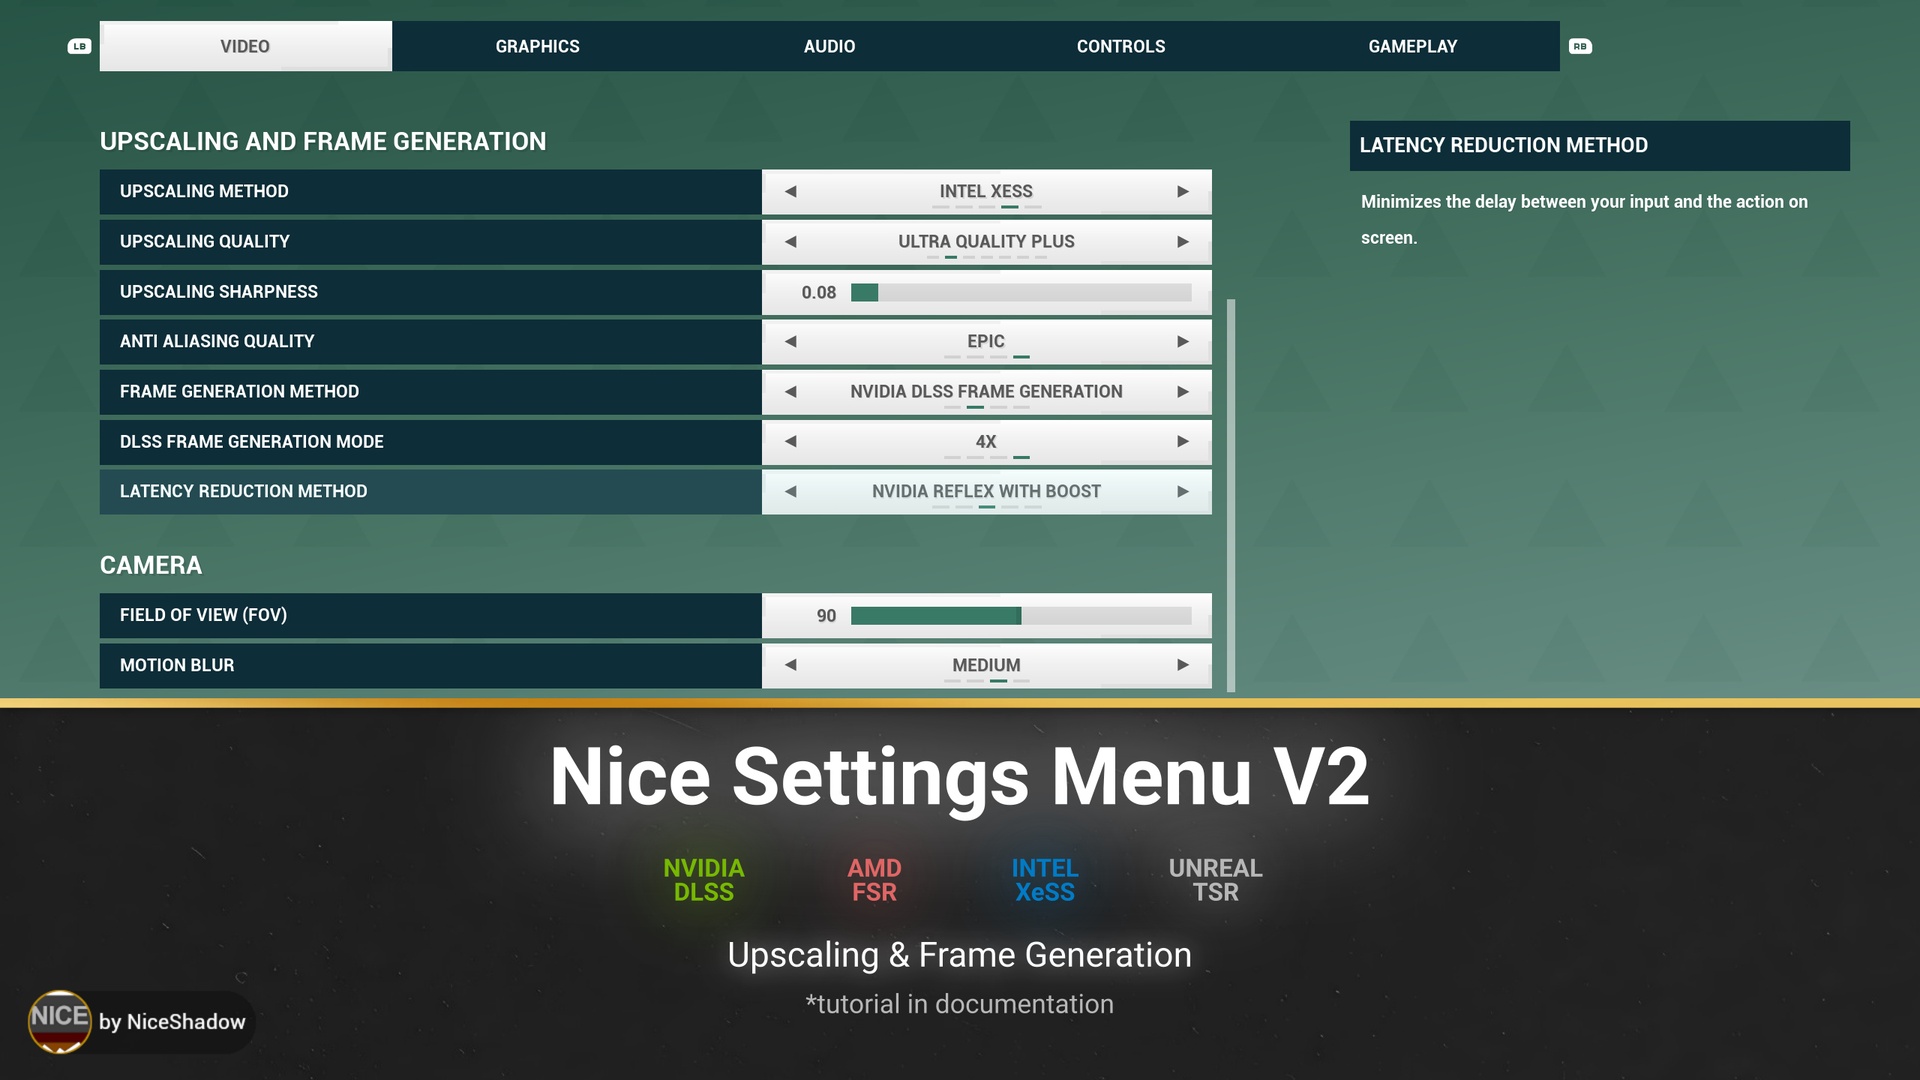Decrease Upscaling Quality with left arrow
This screenshot has height=1080, width=1920.
click(x=790, y=241)
